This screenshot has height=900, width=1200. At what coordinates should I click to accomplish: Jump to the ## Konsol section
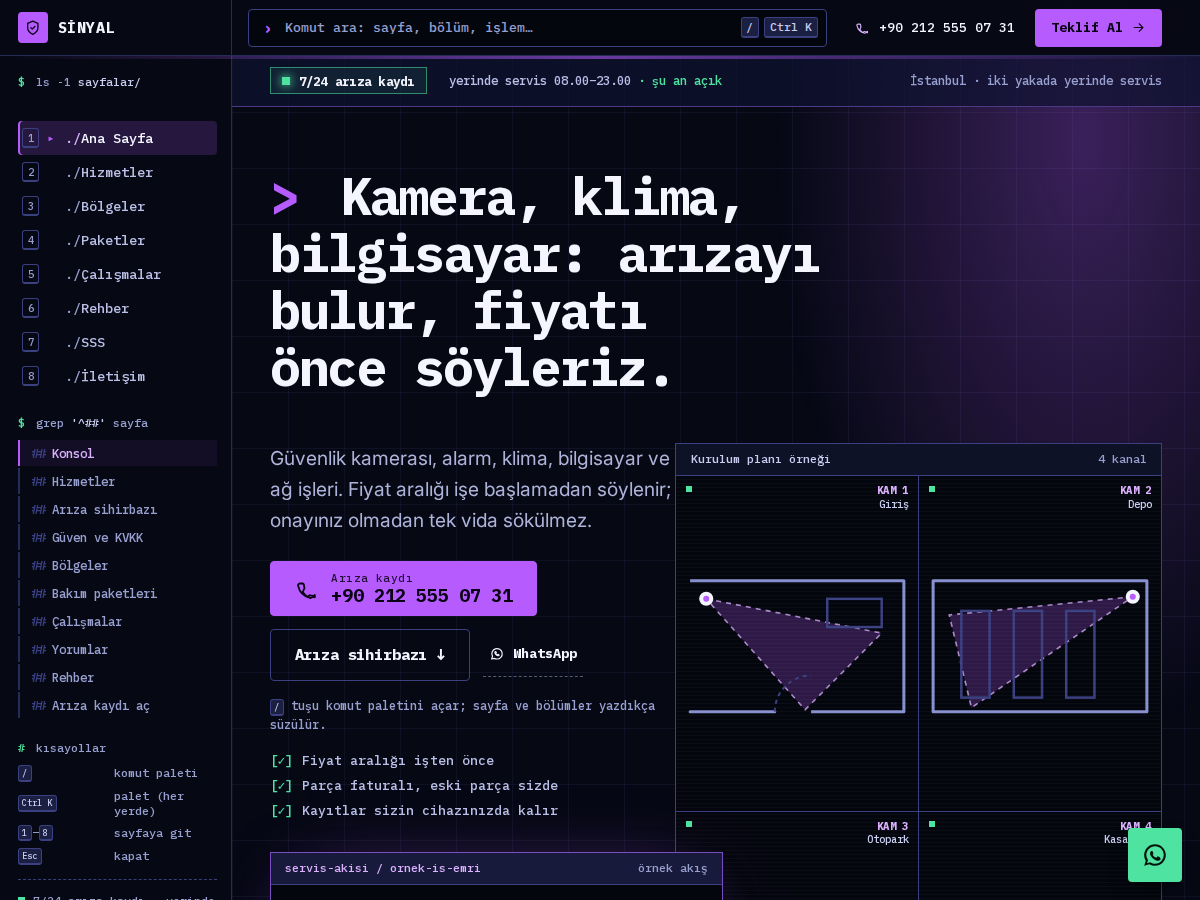tap(117, 453)
